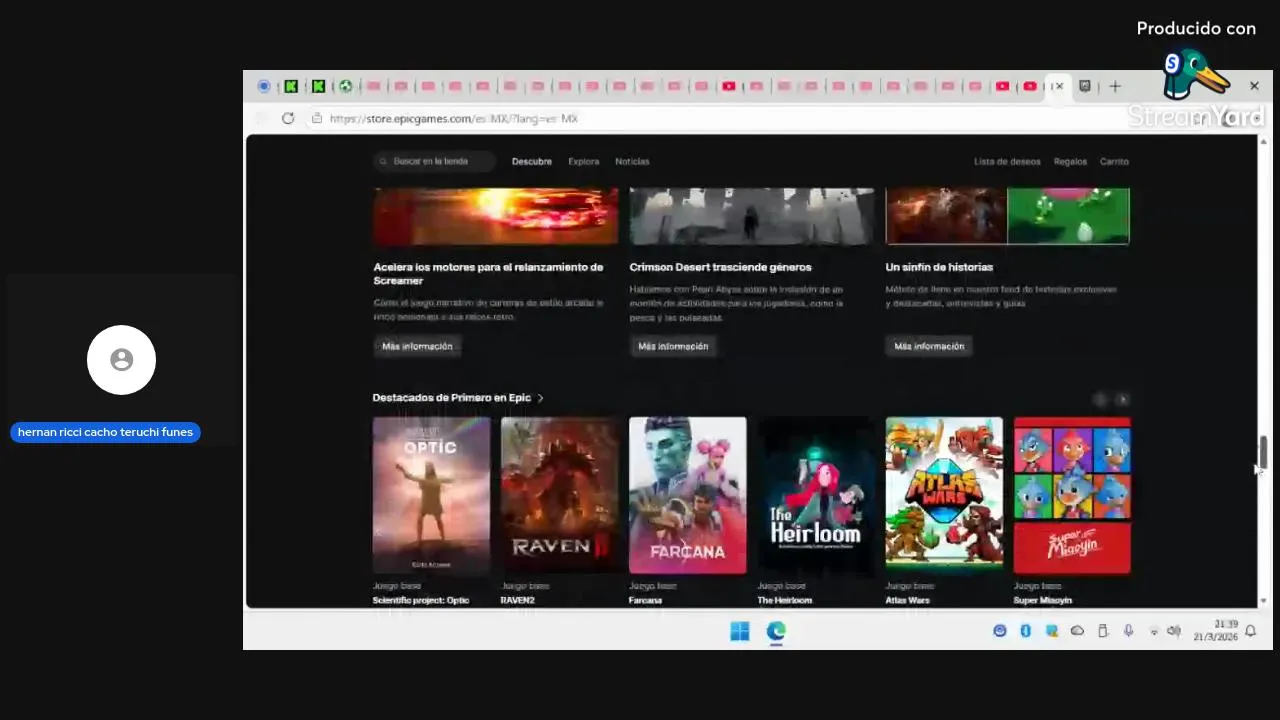Click the RAVEN2 title text below cover
1280x720 pixels.
tap(517, 600)
